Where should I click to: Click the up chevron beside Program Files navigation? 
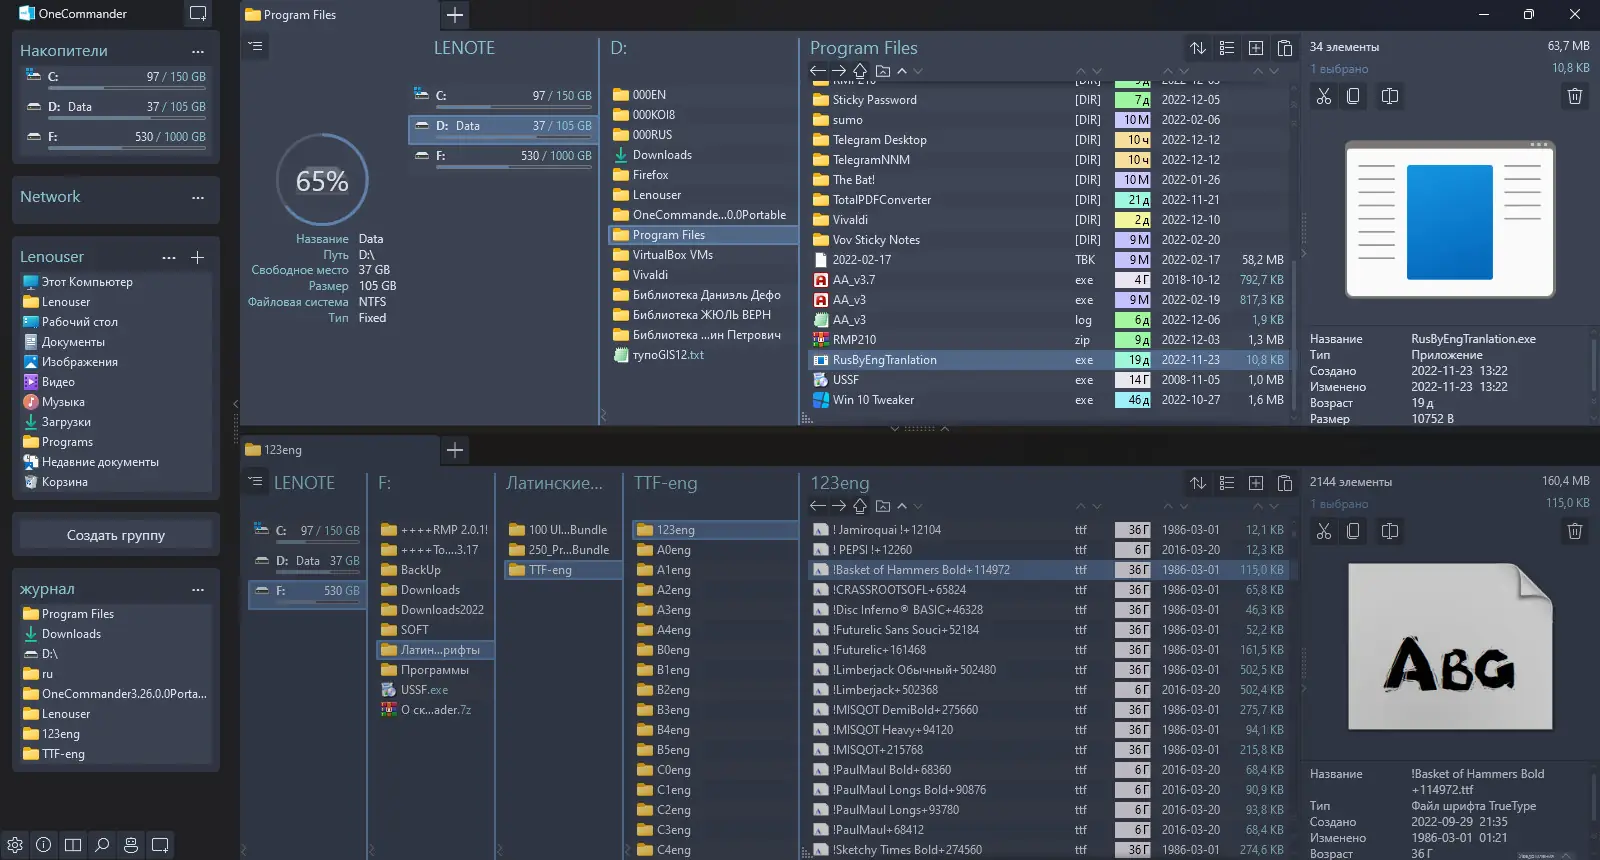coord(902,71)
